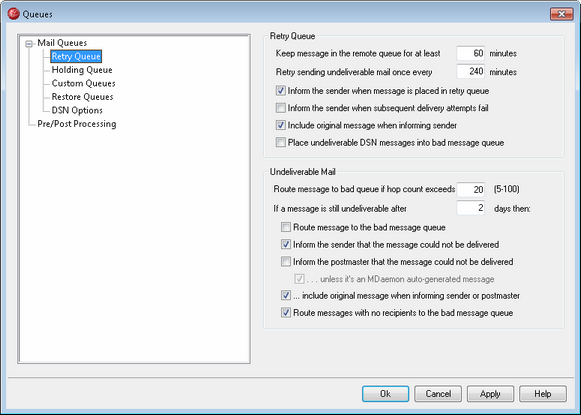Click the remote queue minutes field showing 60
Image resolution: width=581 pixels, height=415 pixels.
[471, 53]
